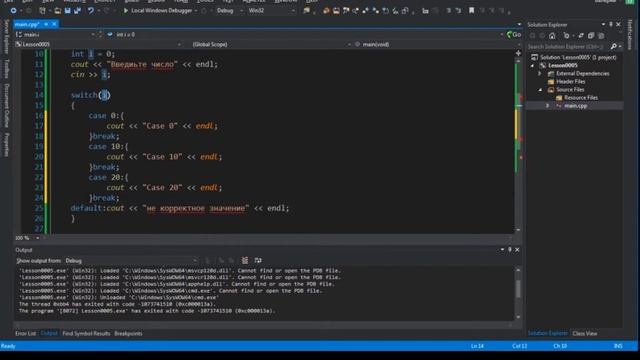640x360 pixels.
Task: Open the Toolbox side tab
Action: [x=7, y=68]
